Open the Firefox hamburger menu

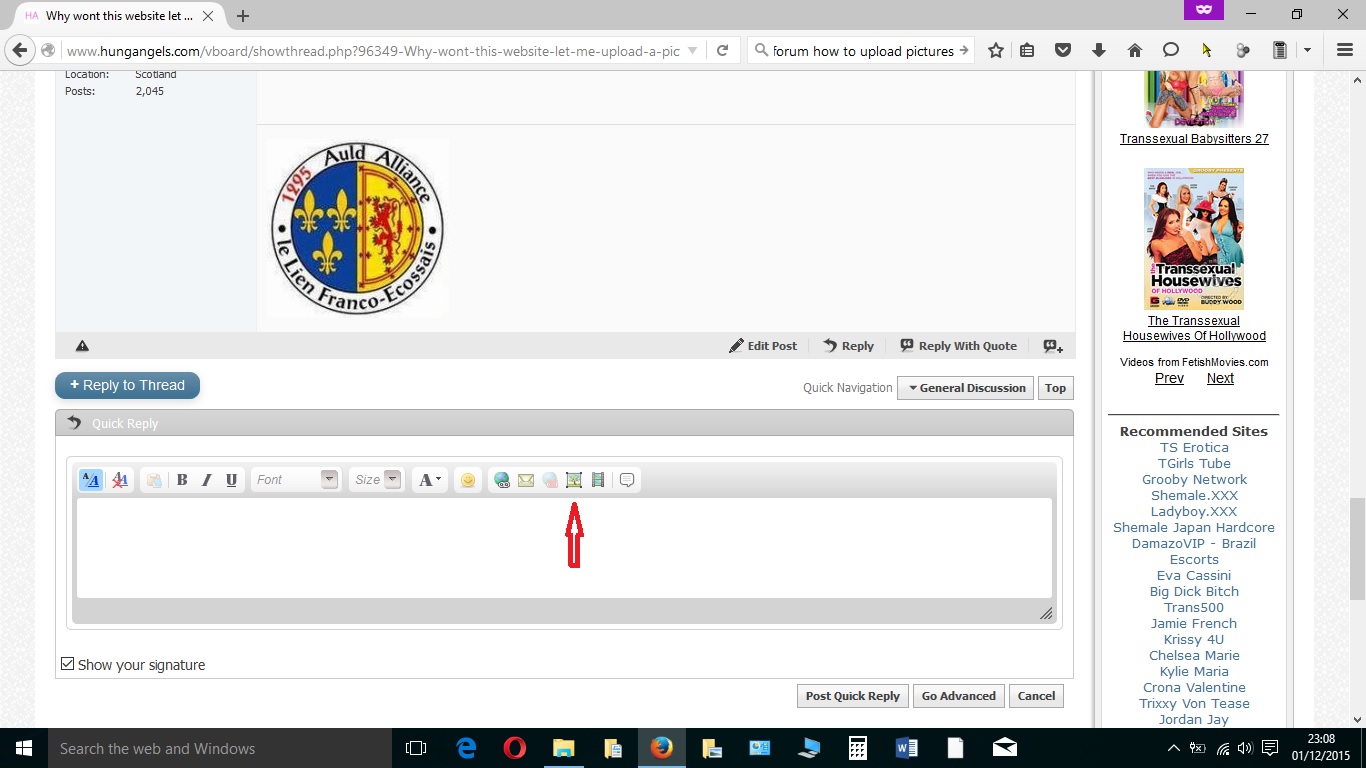pos(1344,50)
